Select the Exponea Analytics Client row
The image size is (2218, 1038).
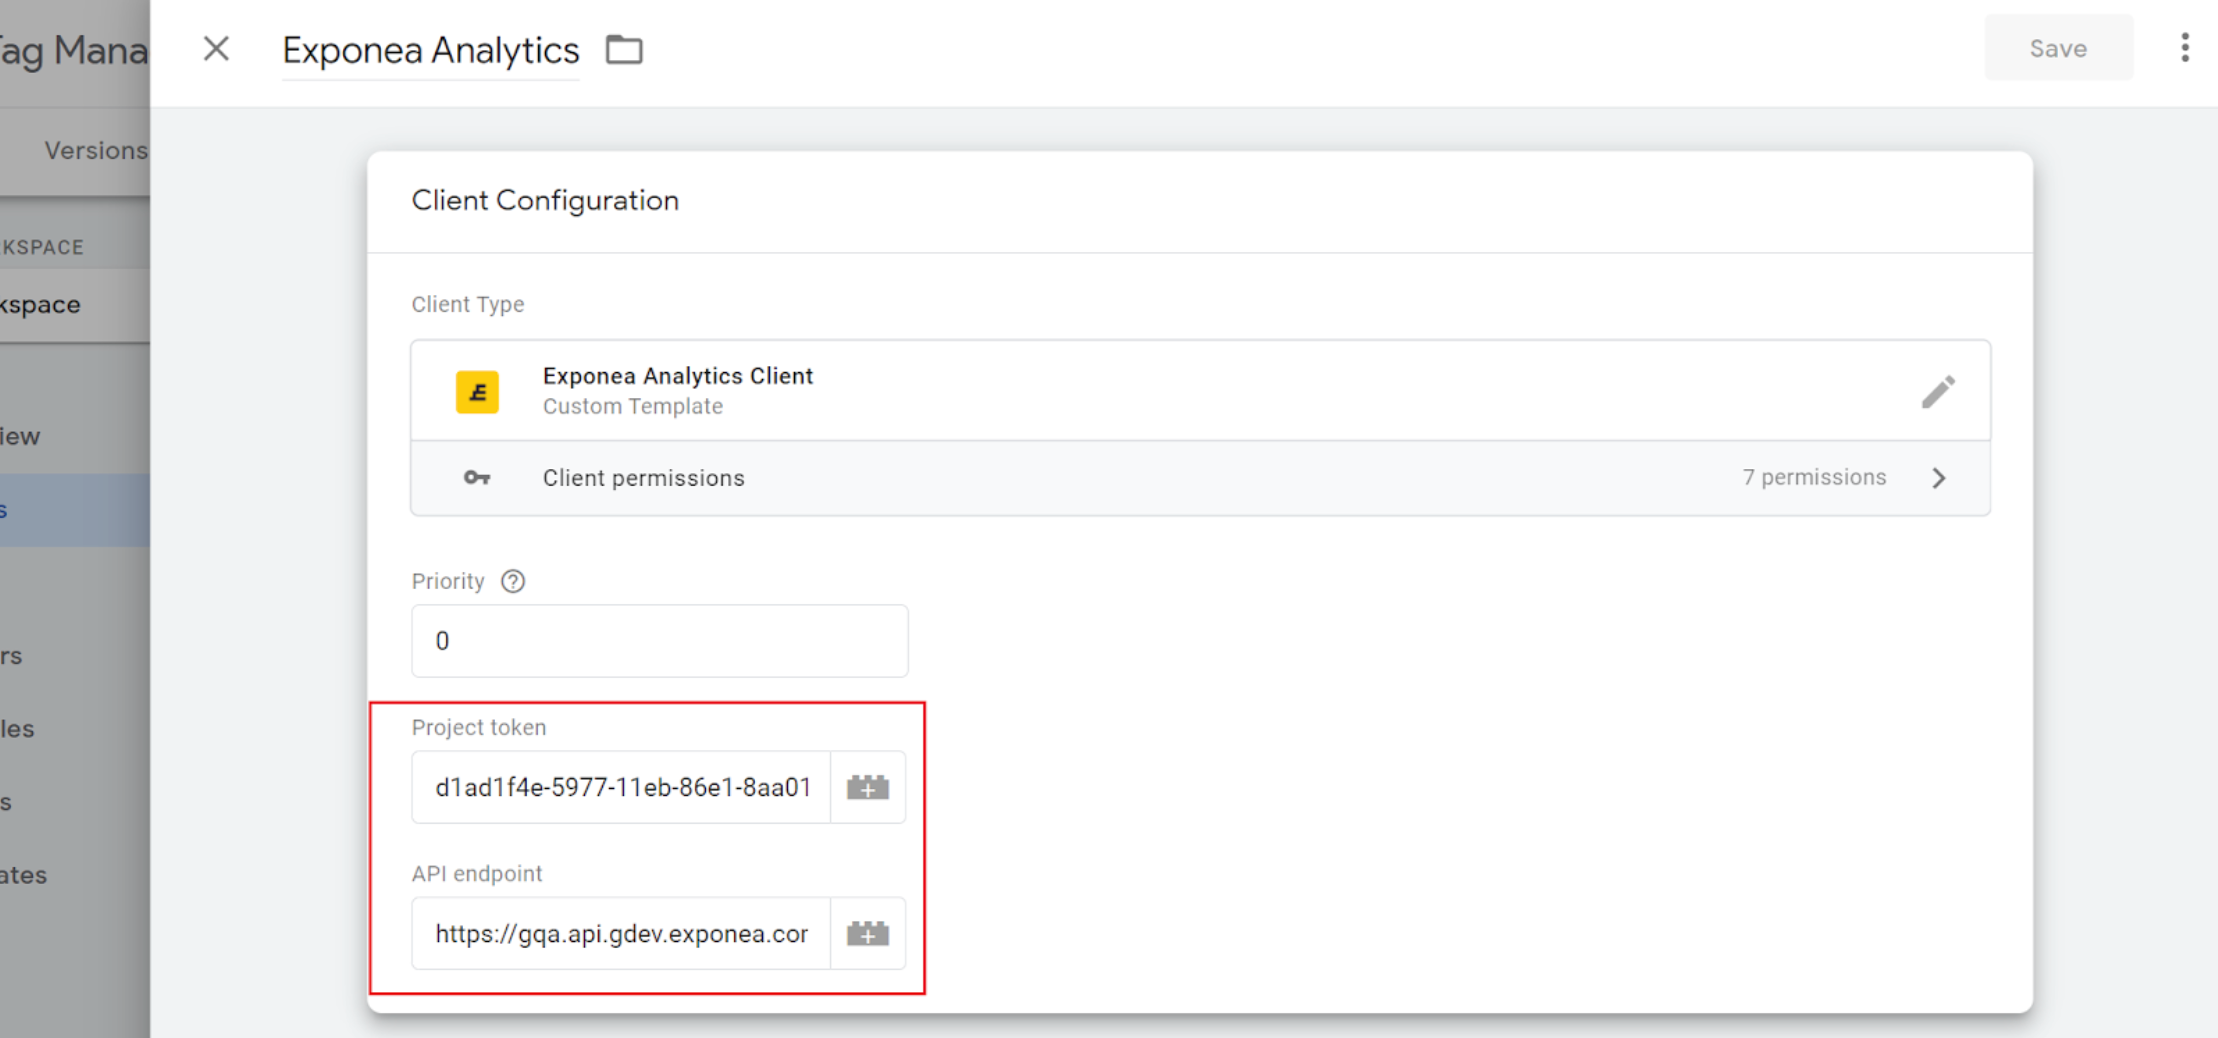pos(1200,391)
